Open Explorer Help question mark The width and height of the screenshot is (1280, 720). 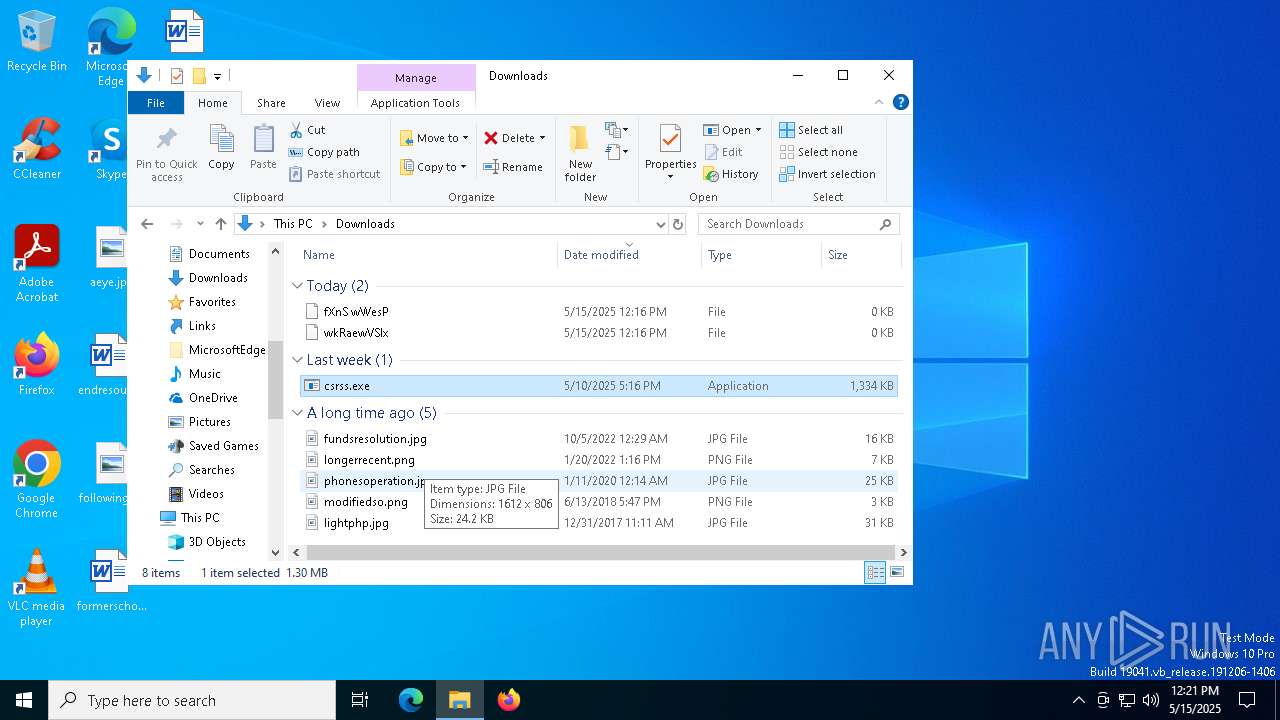pos(900,102)
